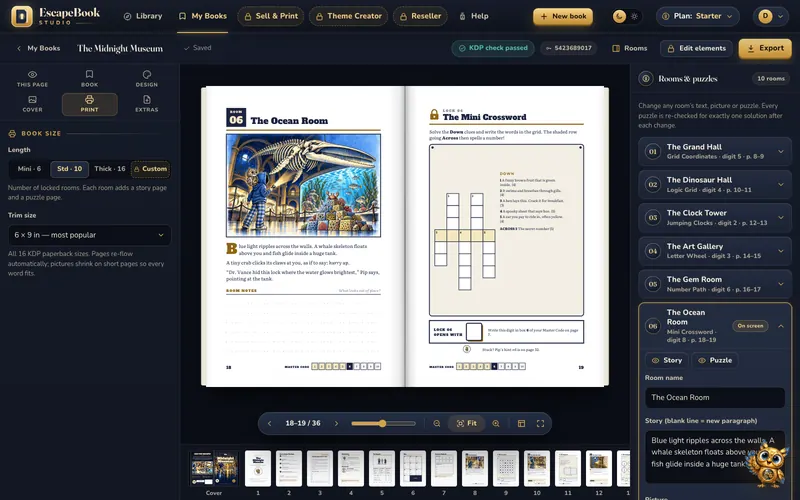The width and height of the screenshot is (800, 500).
Task: Click the locked Edit elements button
Action: [696, 48]
